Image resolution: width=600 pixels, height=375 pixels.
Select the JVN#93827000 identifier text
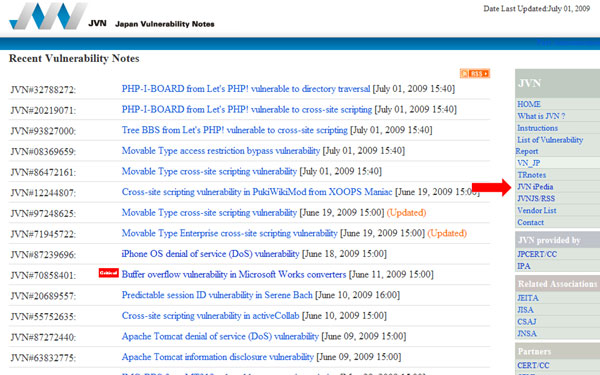coord(43,131)
